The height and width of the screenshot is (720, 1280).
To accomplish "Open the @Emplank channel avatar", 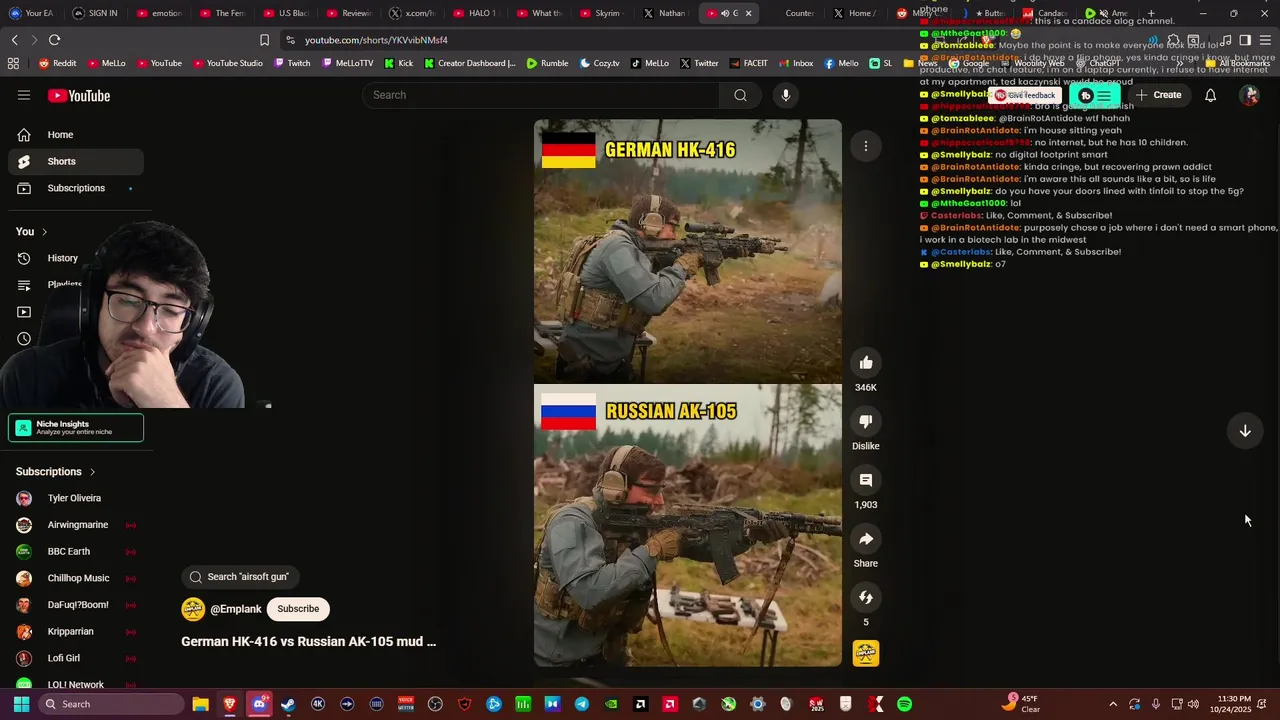I will 193,609.
